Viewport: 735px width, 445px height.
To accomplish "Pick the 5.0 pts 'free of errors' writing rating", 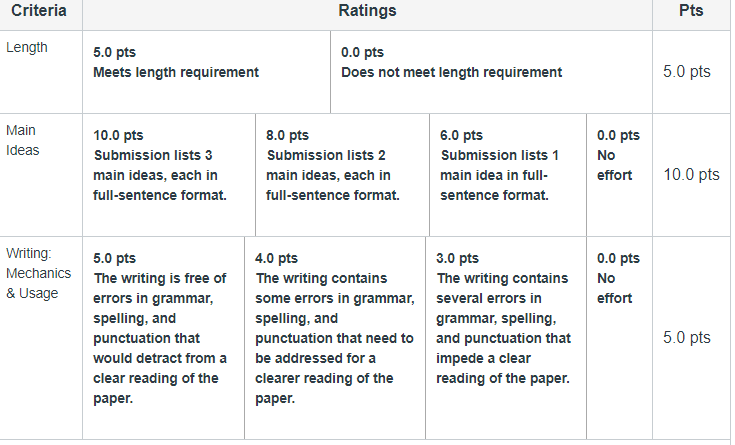I will (163, 338).
